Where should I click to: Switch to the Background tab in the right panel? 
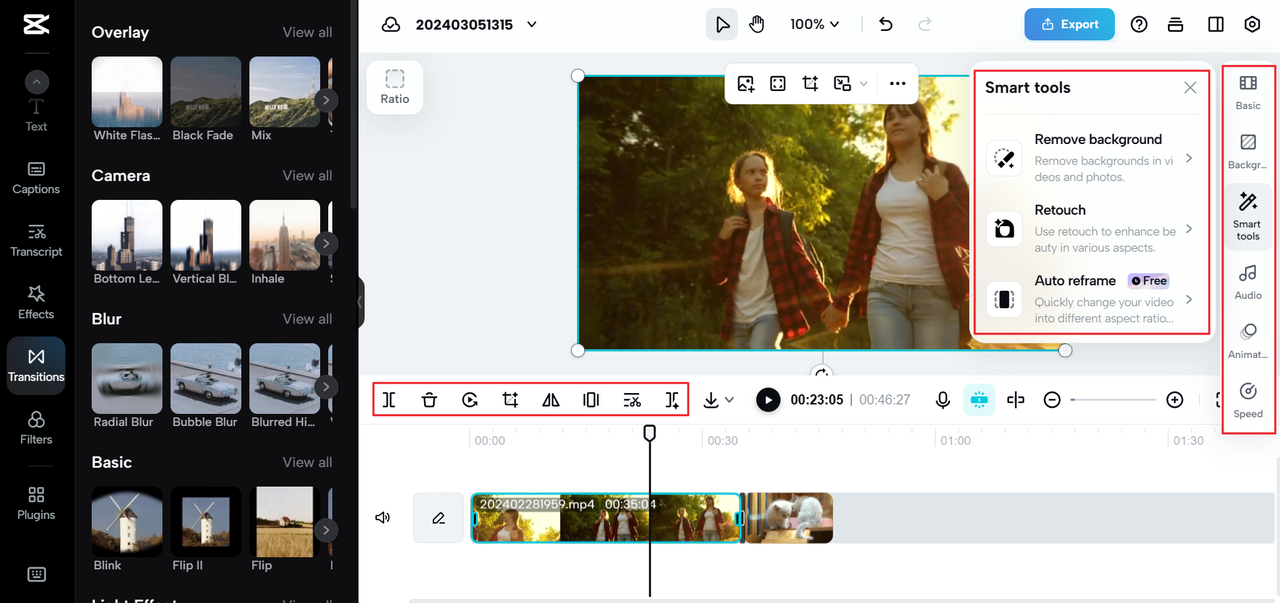1248,151
